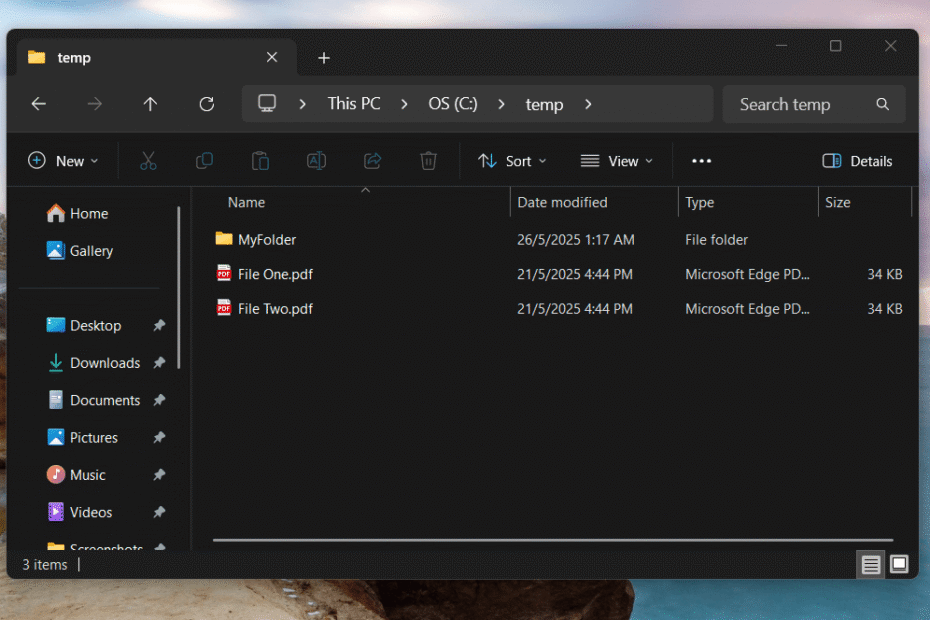The height and width of the screenshot is (620, 930).
Task: Minimize the File Explorer window
Action: 781,46
